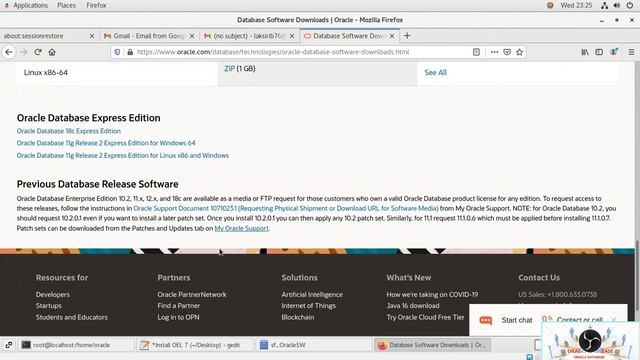Click Startups footer link
This screenshot has height=360, width=640.
click(49, 306)
